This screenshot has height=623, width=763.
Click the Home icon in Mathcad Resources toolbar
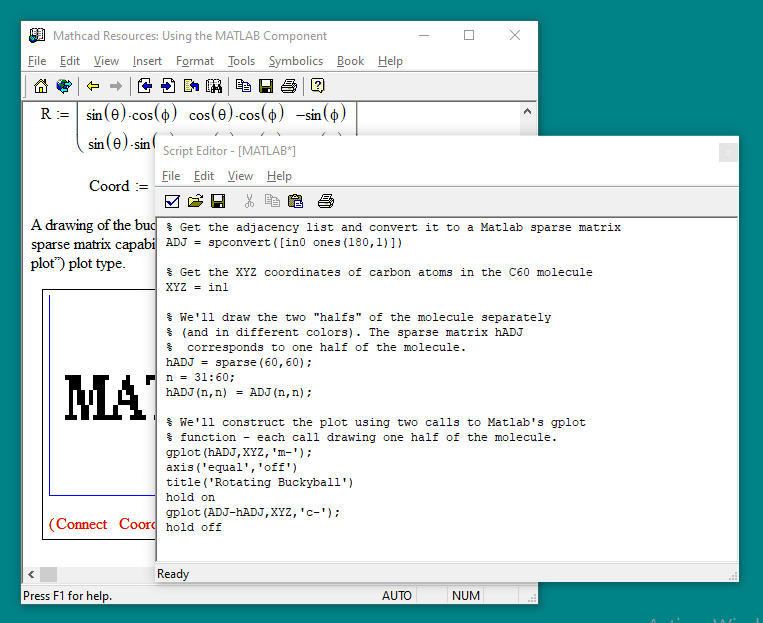tap(41, 86)
